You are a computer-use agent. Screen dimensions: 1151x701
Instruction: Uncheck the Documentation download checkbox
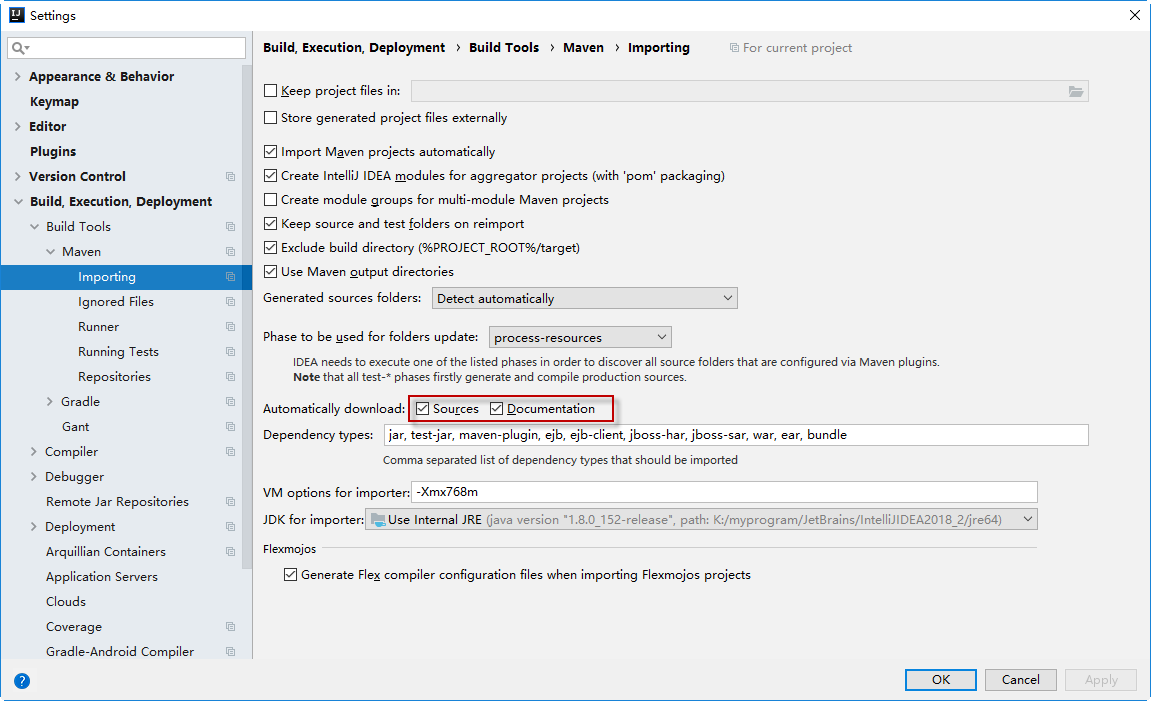point(497,409)
